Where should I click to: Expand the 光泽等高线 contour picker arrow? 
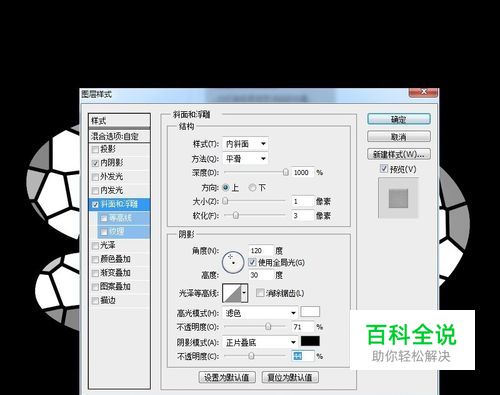244,293
